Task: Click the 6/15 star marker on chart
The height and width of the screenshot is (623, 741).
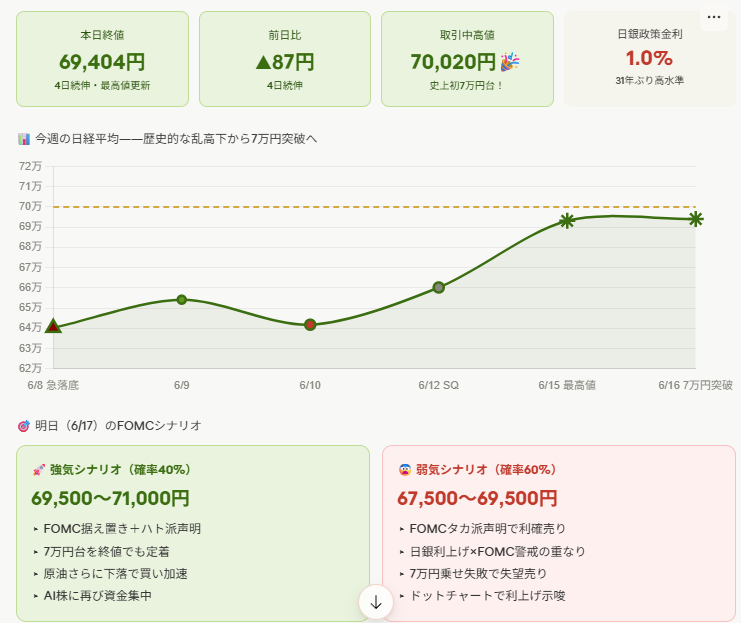Action: tap(567, 221)
